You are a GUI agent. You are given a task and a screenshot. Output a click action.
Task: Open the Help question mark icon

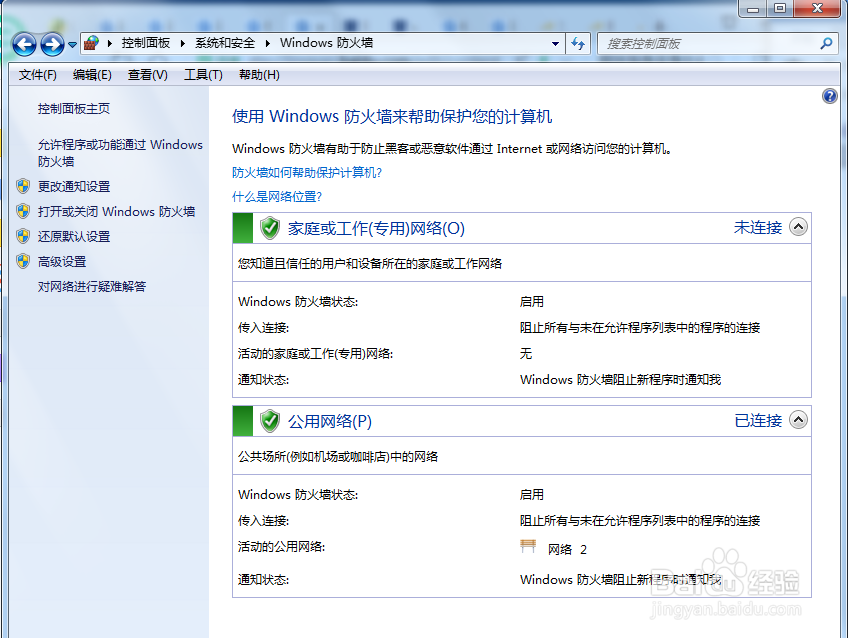830,96
